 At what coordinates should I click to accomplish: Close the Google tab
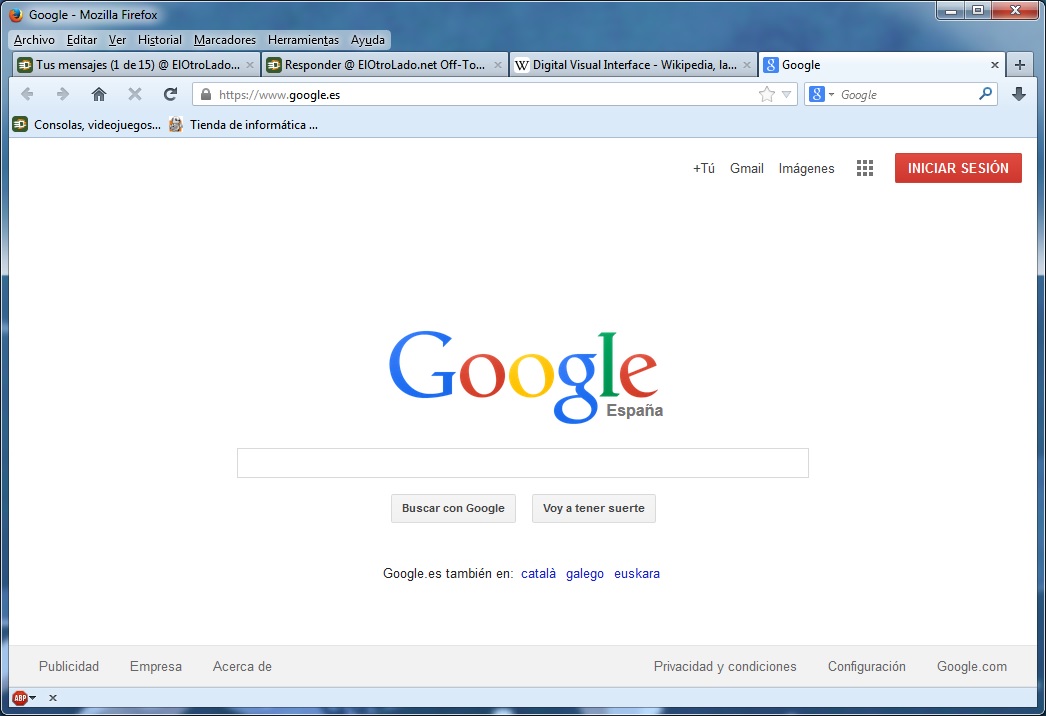tap(995, 65)
